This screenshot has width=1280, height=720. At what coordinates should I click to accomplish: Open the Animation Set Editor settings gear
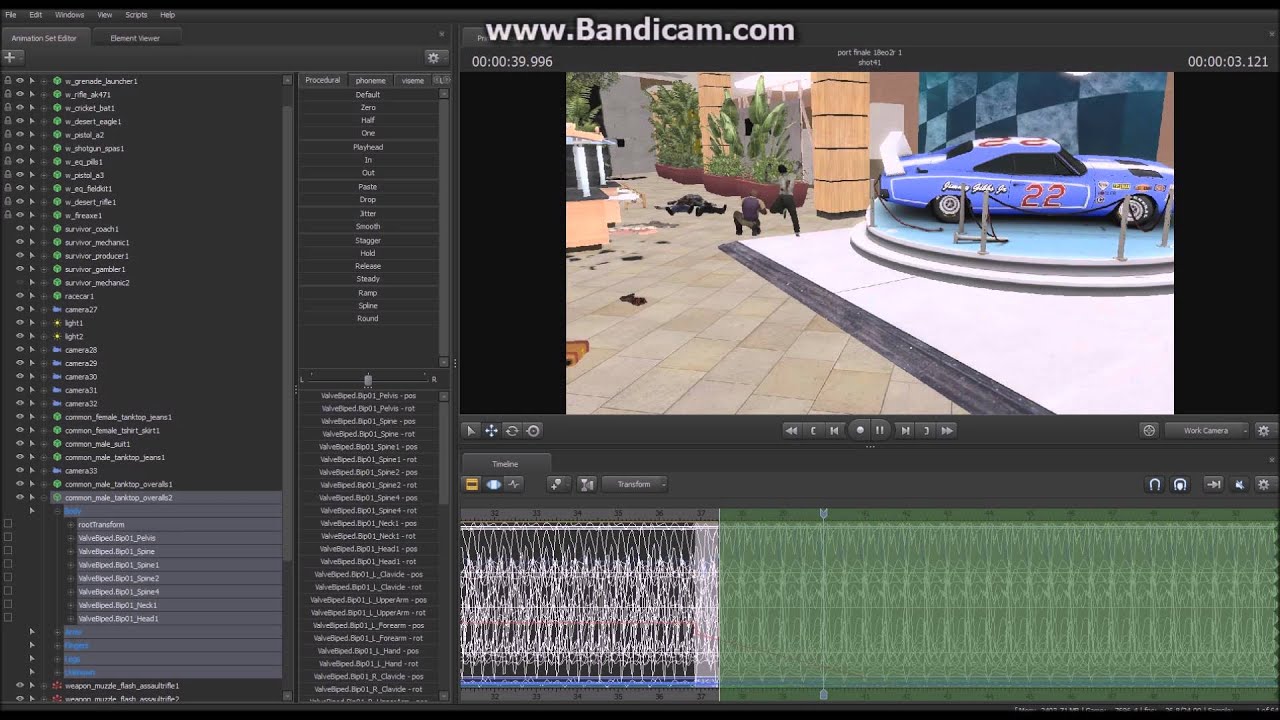coord(433,58)
